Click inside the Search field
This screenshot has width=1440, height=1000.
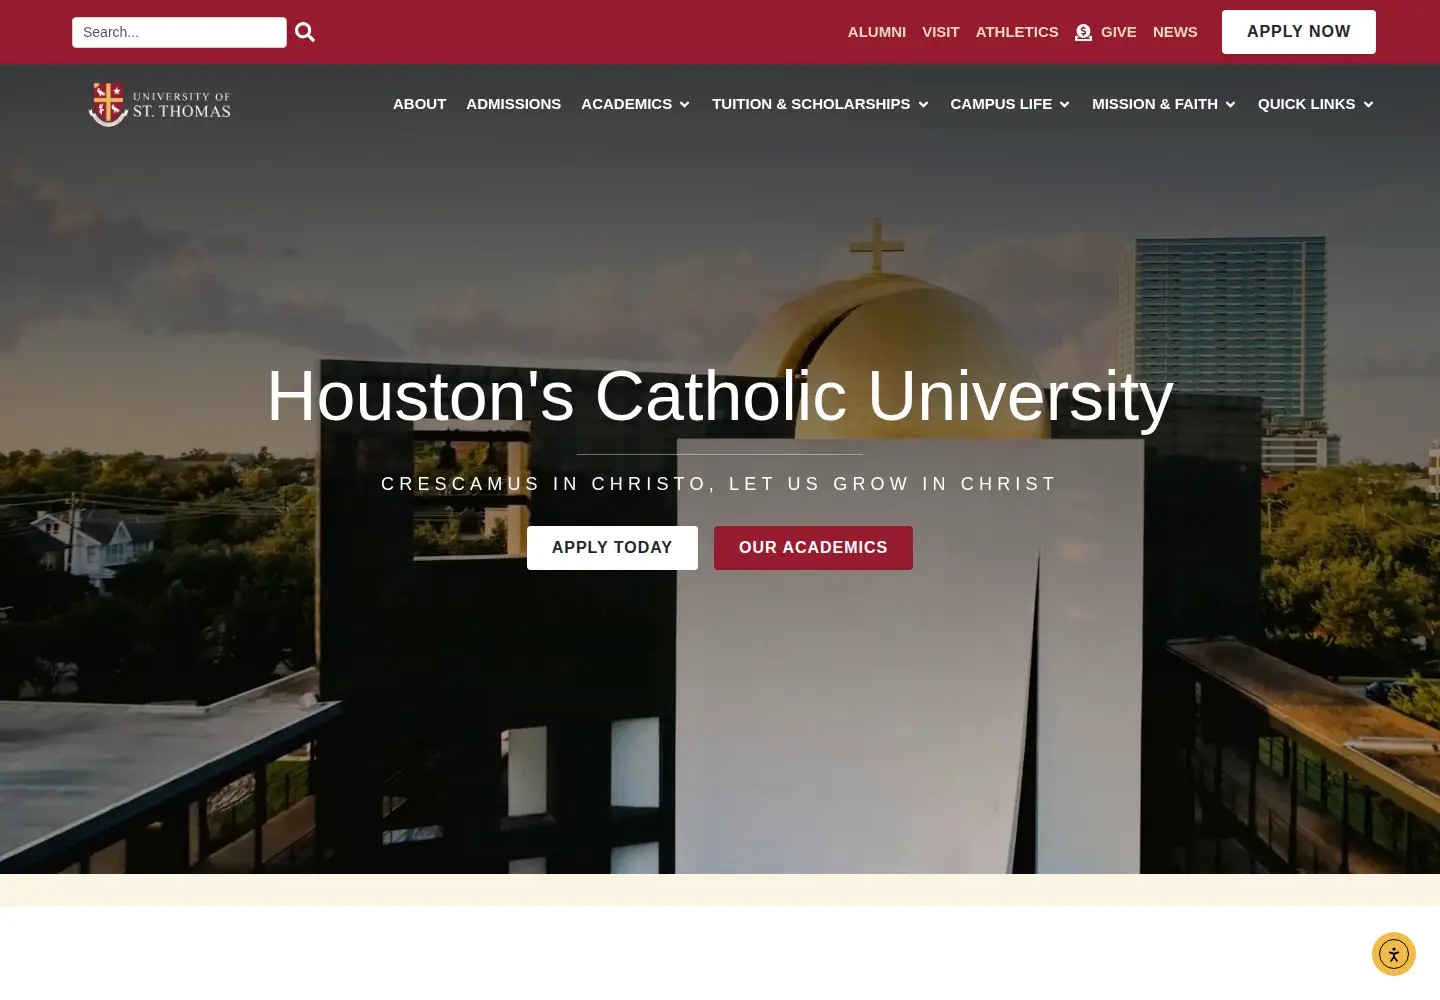(x=179, y=32)
